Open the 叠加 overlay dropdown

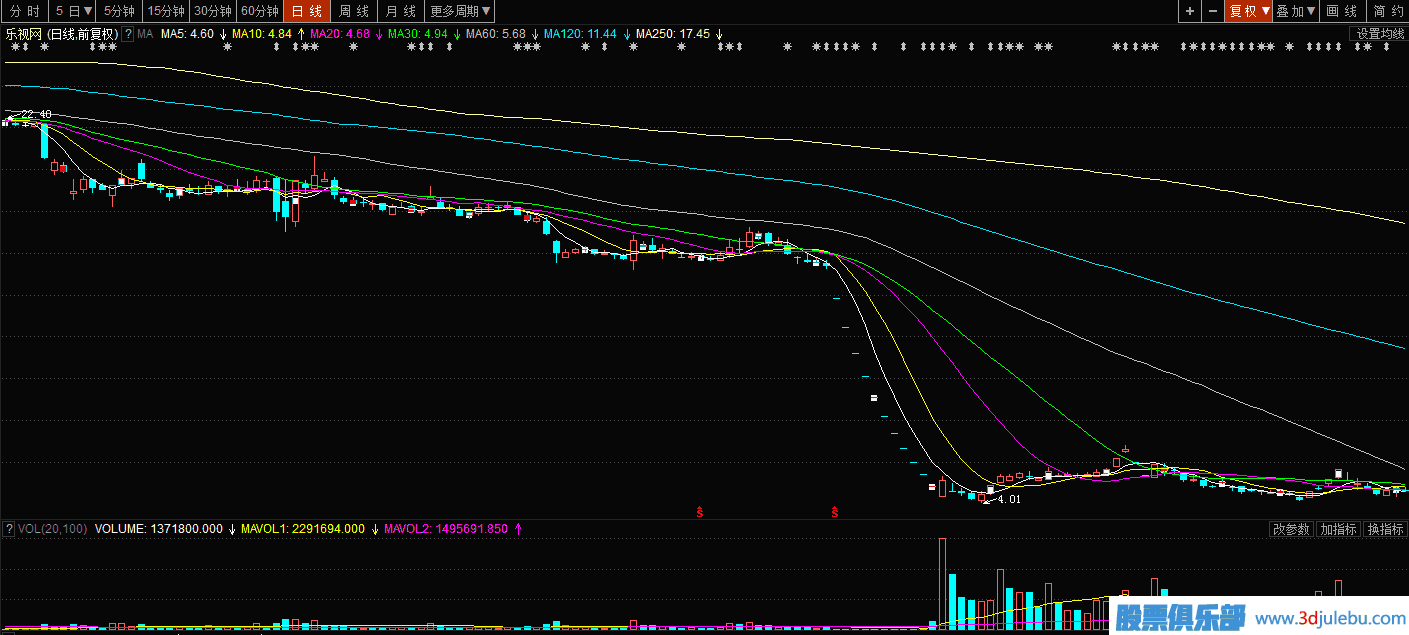(x=1297, y=11)
